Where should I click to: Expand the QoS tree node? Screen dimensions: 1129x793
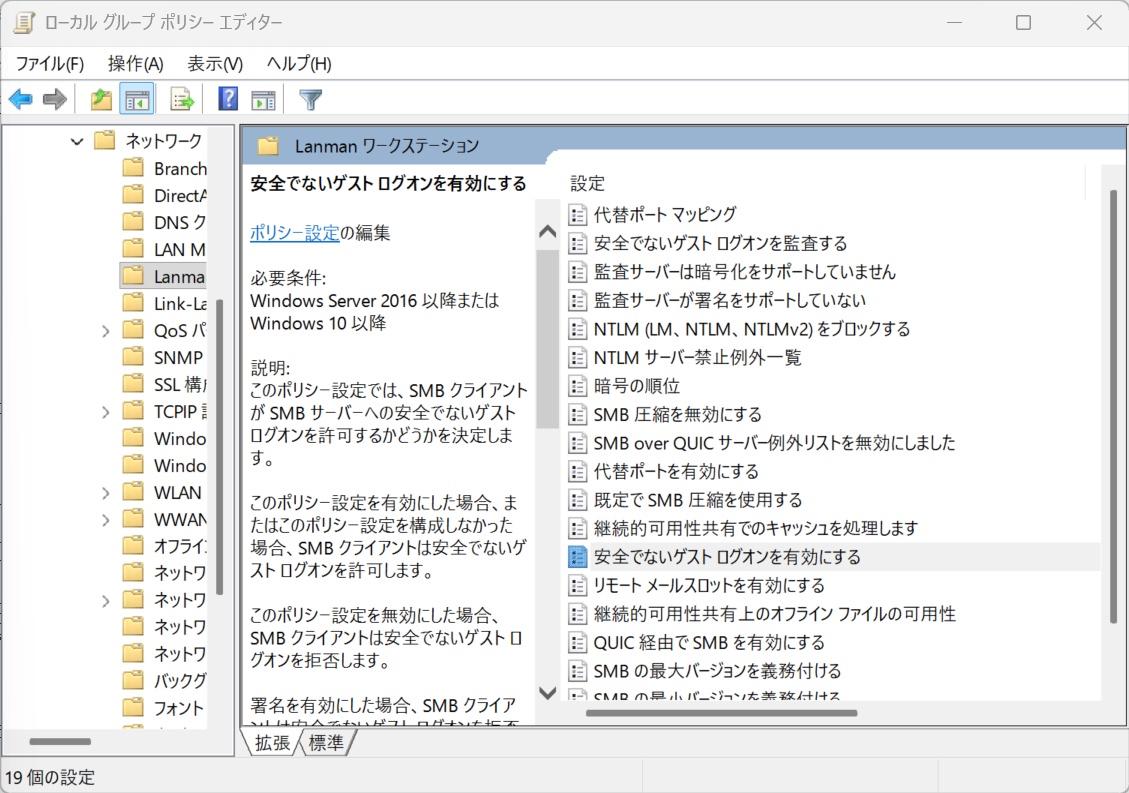[106, 330]
